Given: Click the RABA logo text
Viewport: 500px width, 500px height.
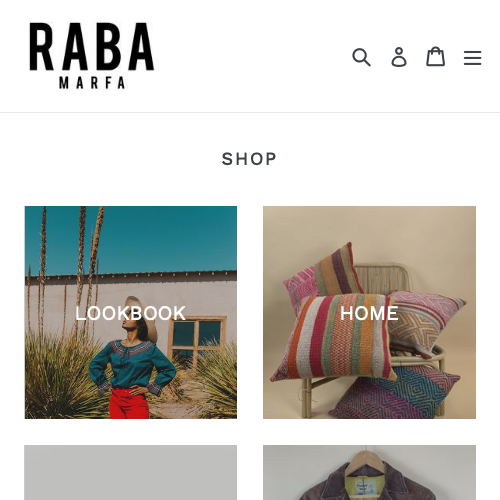Looking at the screenshot, I should click(92, 47).
